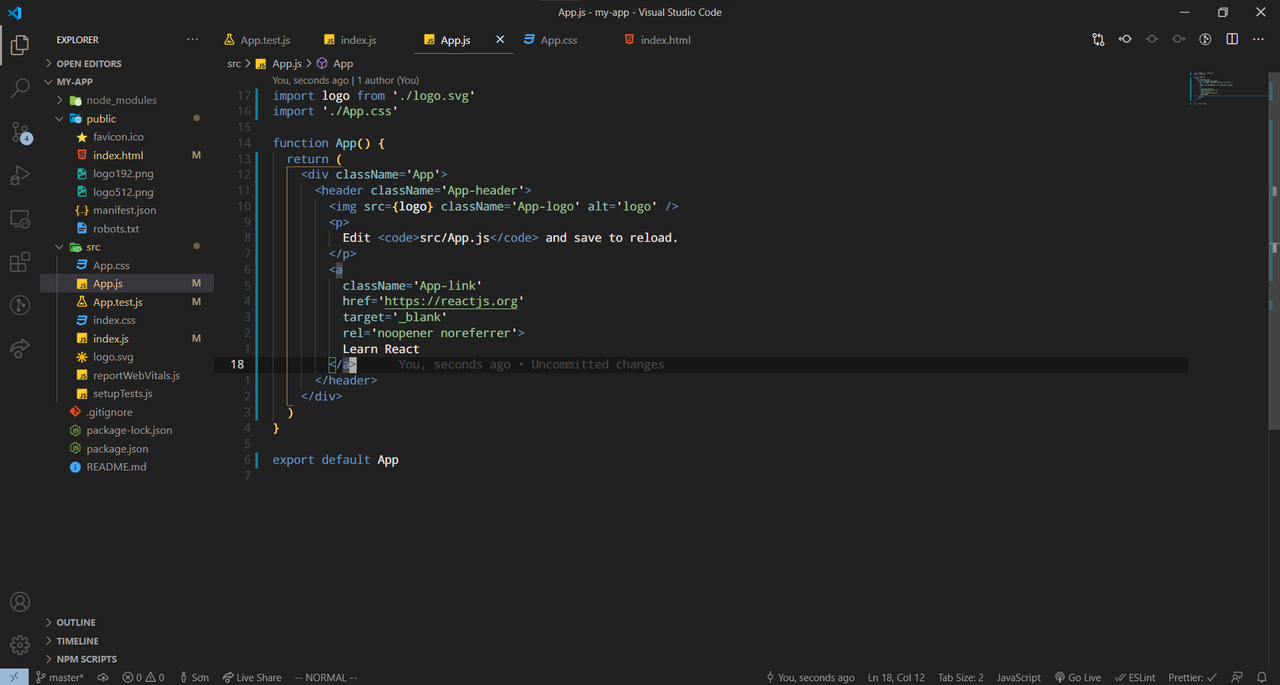Open package.json file
Image resolution: width=1280 pixels, height=685 pixels.
pos(127,449)
